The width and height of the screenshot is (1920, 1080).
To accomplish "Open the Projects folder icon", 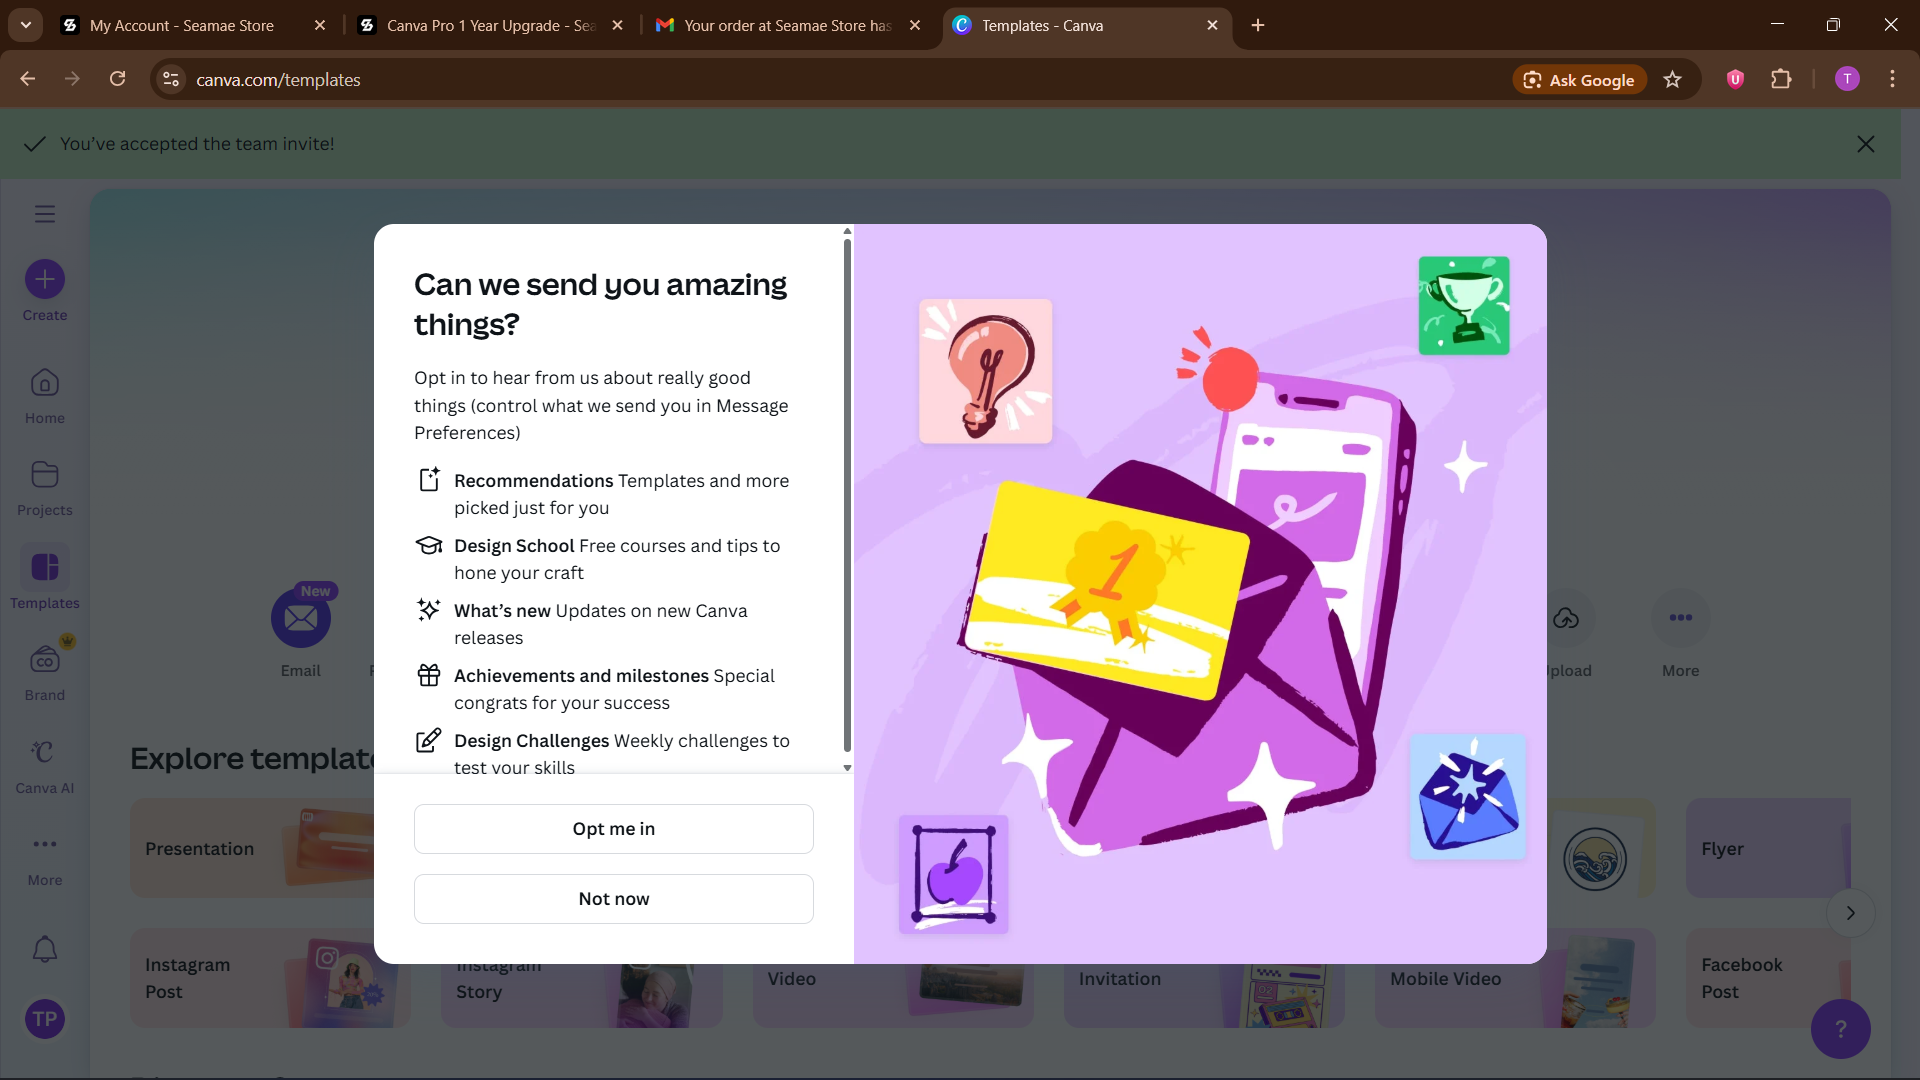I will [45, 475].
